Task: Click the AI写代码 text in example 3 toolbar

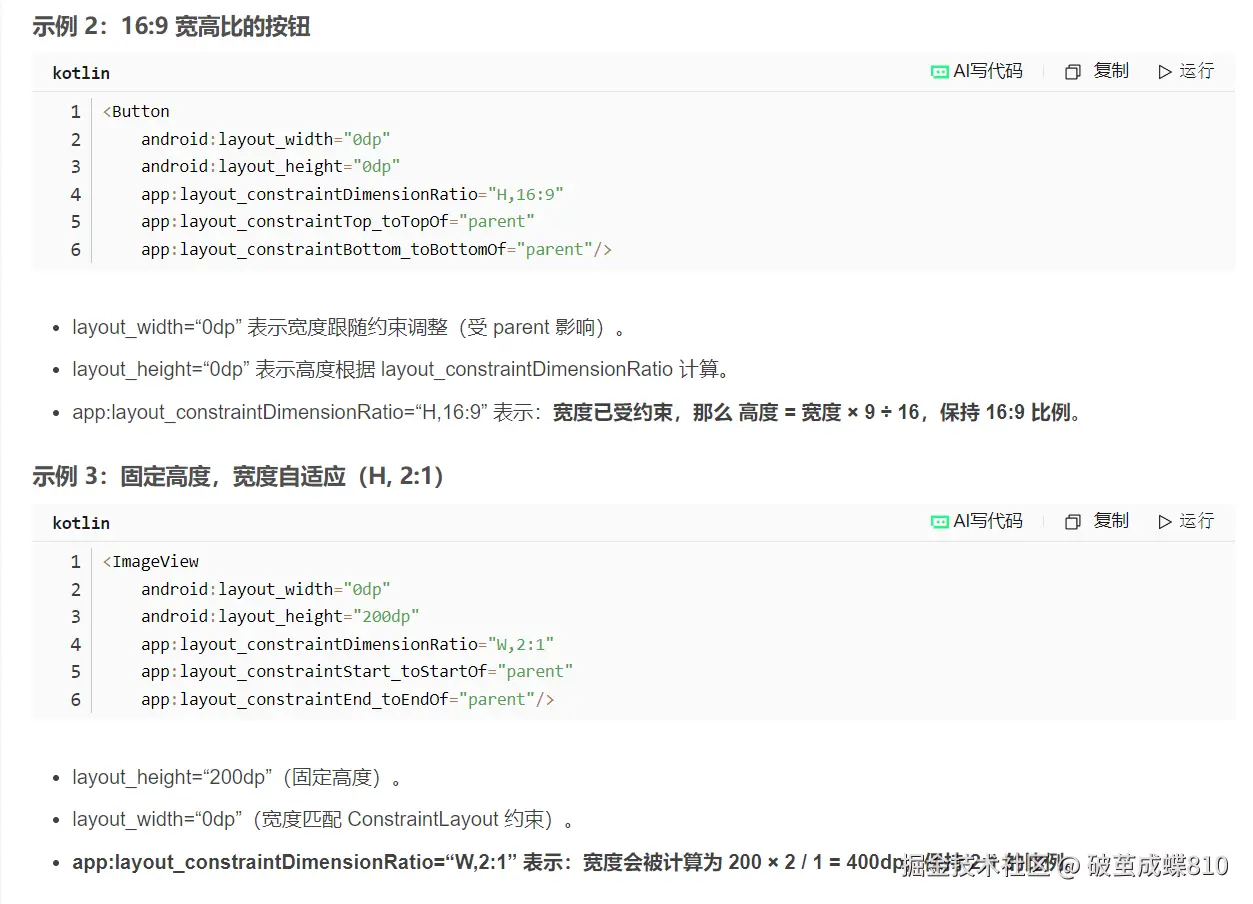Action: point(986,521)
